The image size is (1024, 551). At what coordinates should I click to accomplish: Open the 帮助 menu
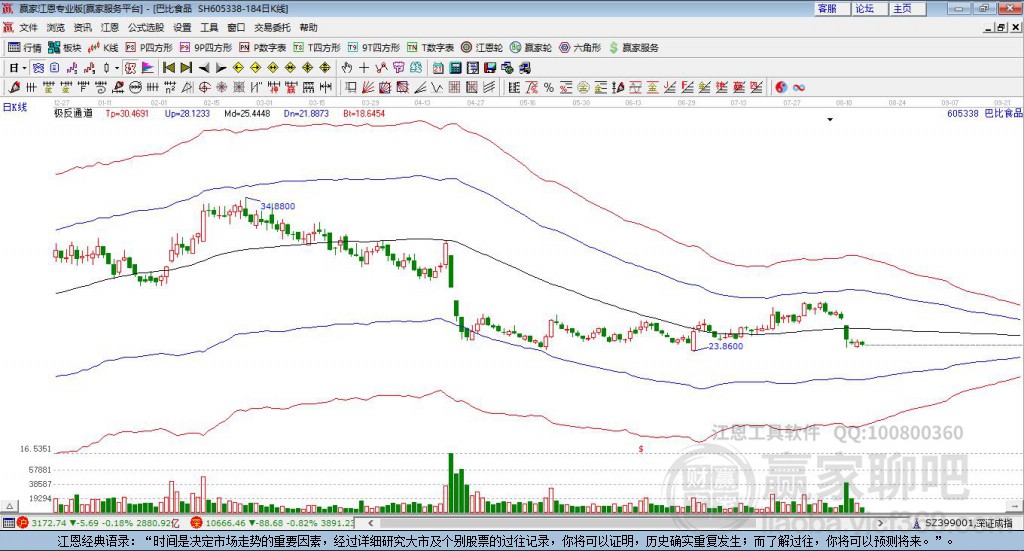(x=308, y=27)
